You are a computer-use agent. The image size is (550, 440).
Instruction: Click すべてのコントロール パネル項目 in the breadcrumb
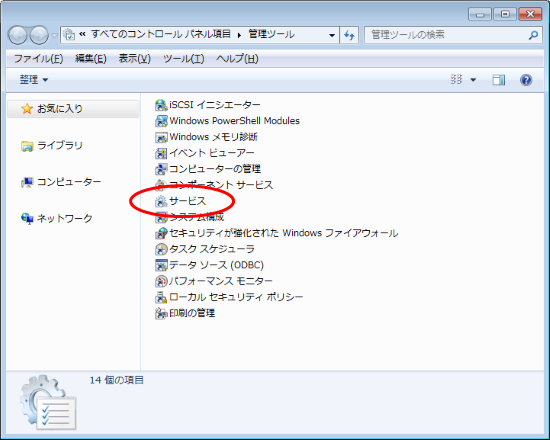[161, 34]
